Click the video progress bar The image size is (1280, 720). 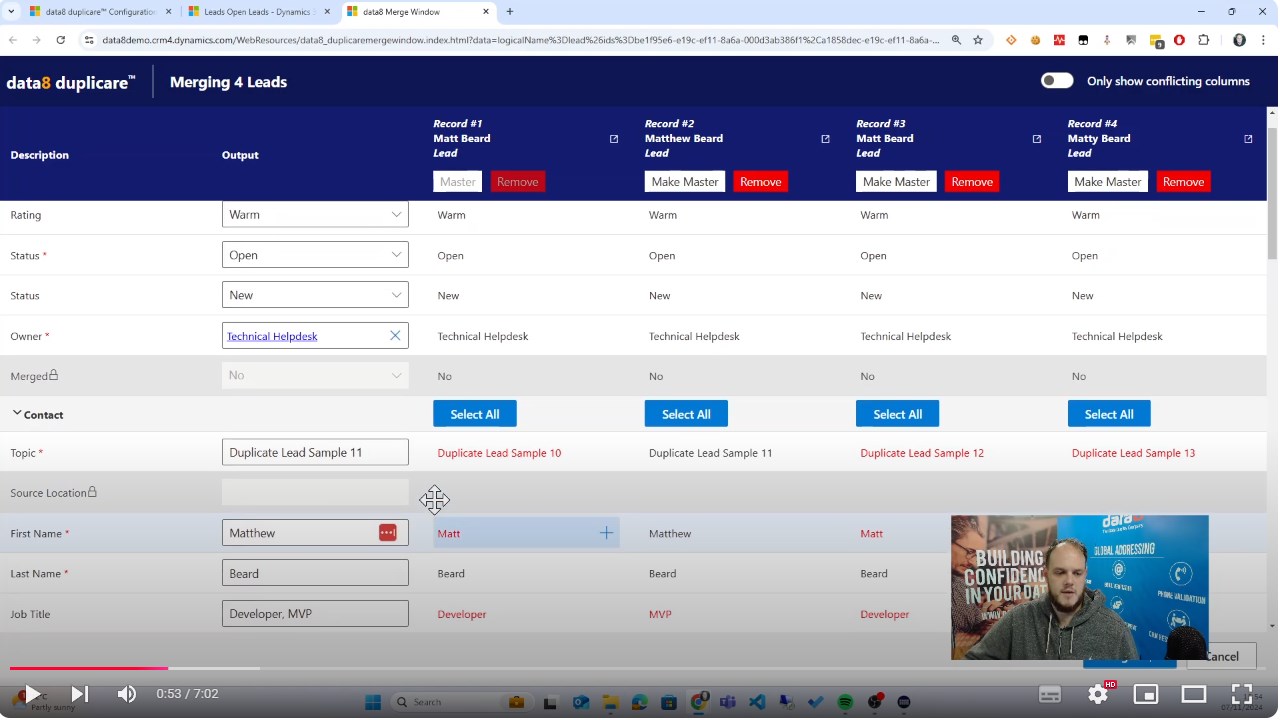point(639,668)
